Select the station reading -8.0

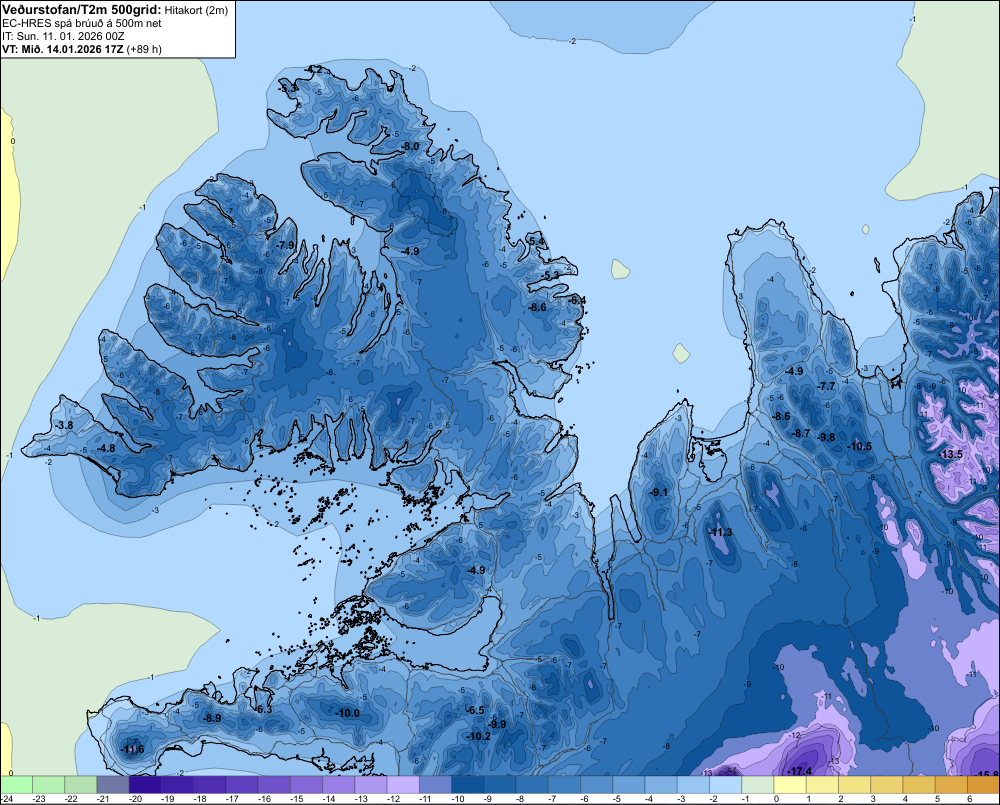coord(411,146)
